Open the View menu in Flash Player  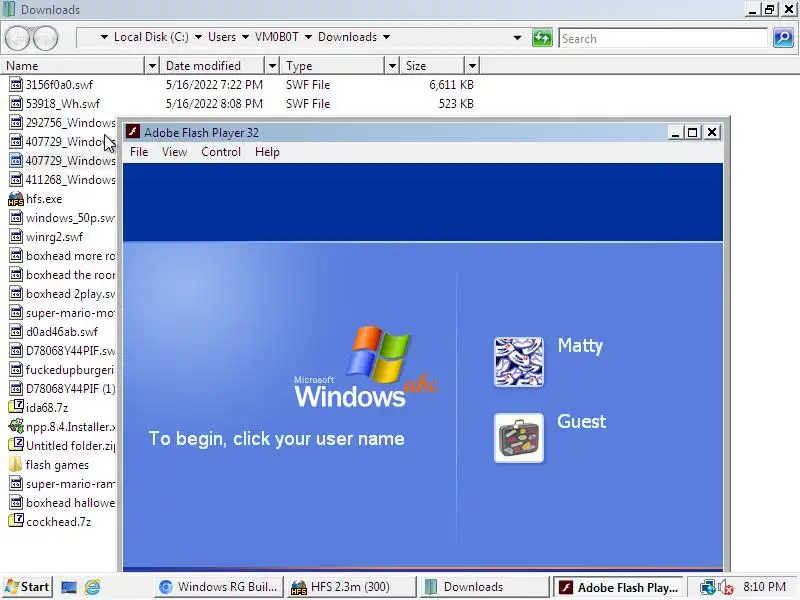(174, 152)
